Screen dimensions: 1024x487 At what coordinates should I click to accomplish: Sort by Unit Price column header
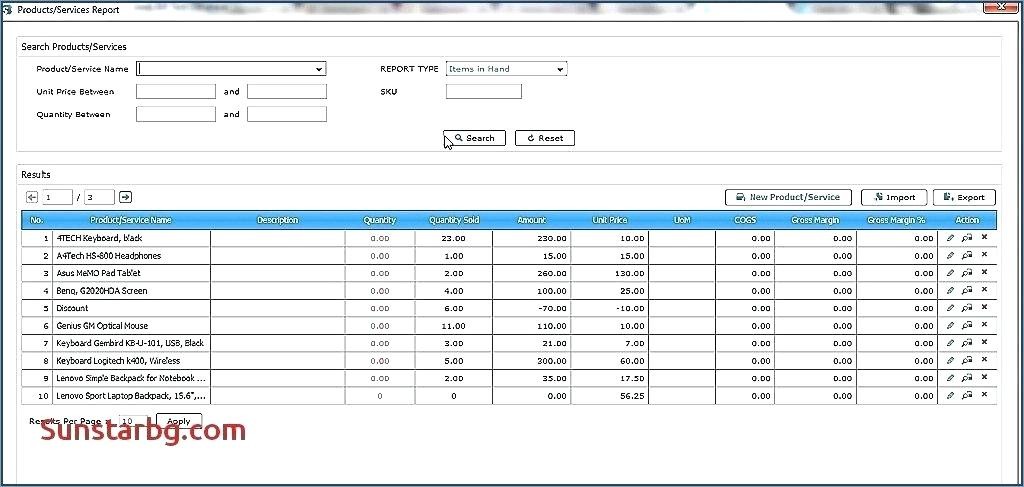pos(610,220)
